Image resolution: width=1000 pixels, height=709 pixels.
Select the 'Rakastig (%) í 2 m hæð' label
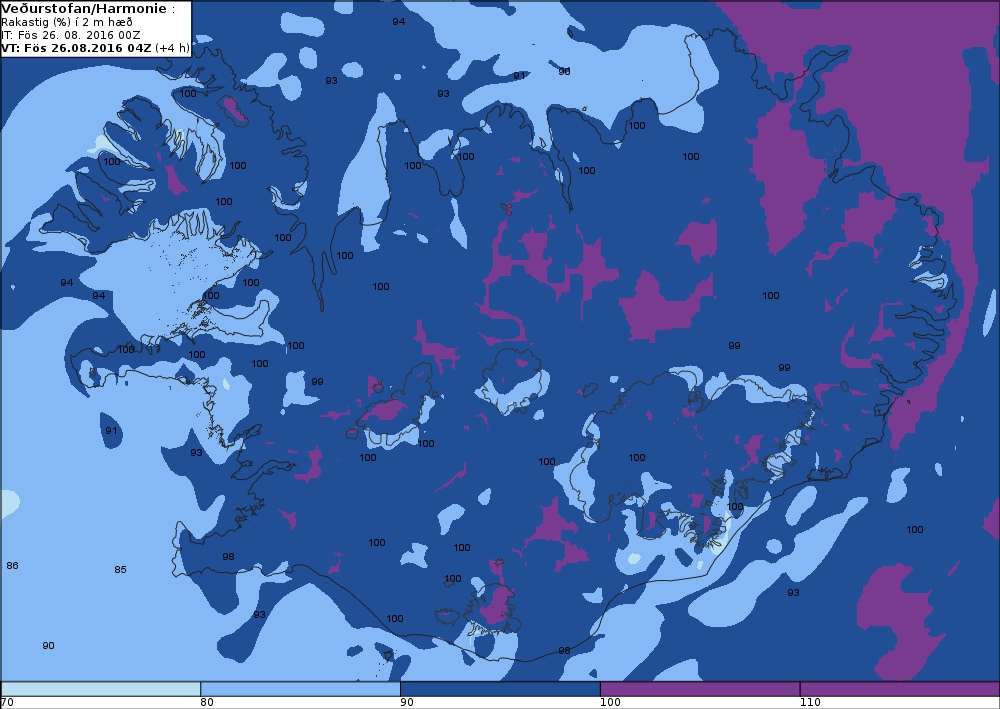click(x=67, y=22)
